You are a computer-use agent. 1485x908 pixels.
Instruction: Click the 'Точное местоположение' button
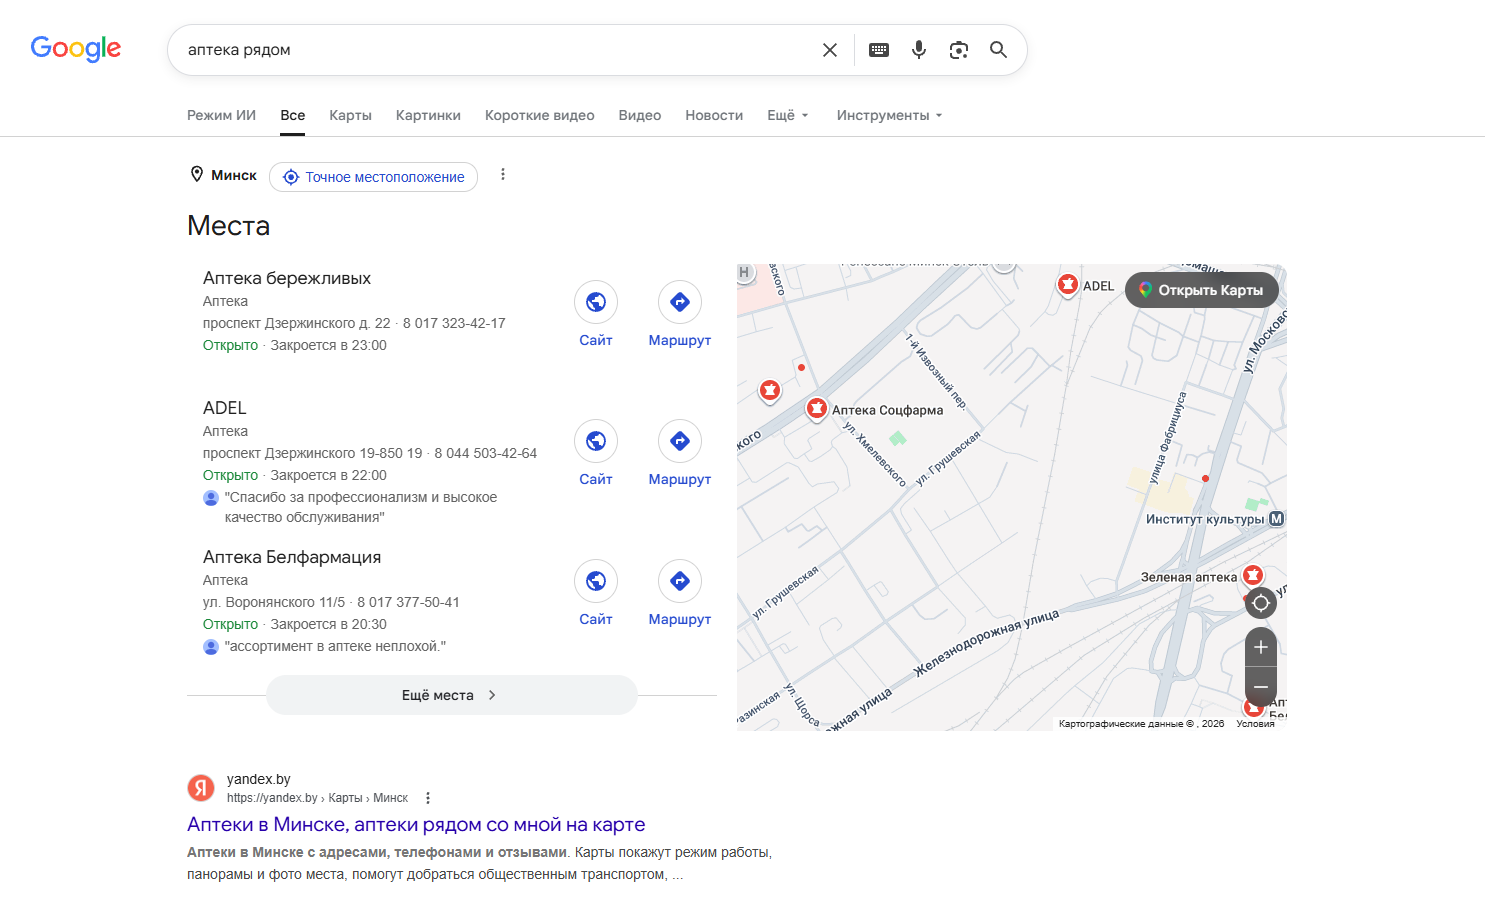[373, 177]
